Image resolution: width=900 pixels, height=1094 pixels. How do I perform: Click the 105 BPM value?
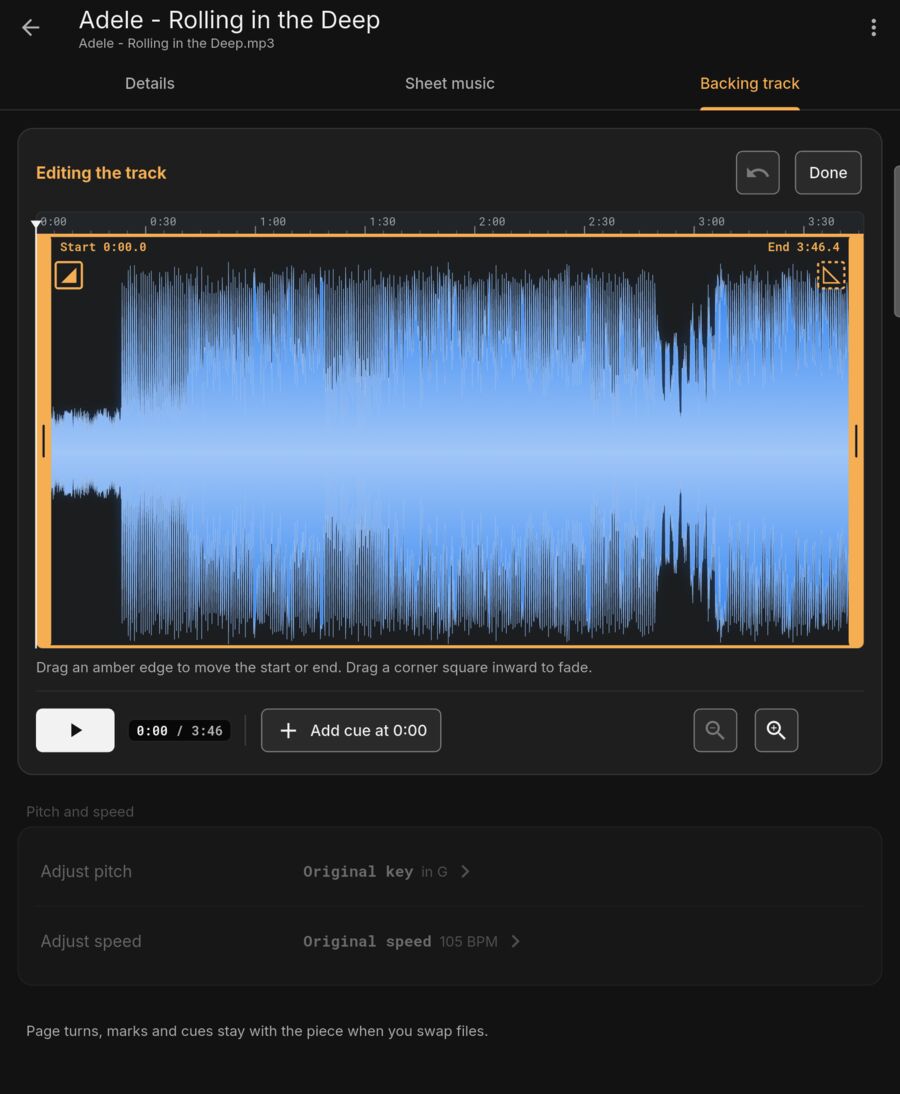[469, 942]
